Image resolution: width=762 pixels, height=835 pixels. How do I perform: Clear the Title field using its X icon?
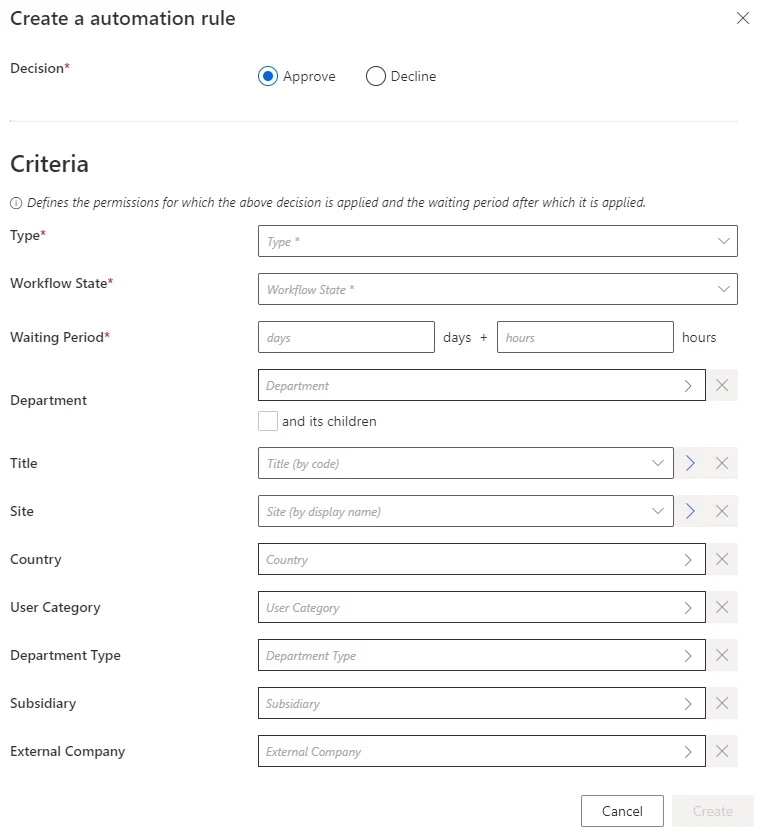point(722,463)
